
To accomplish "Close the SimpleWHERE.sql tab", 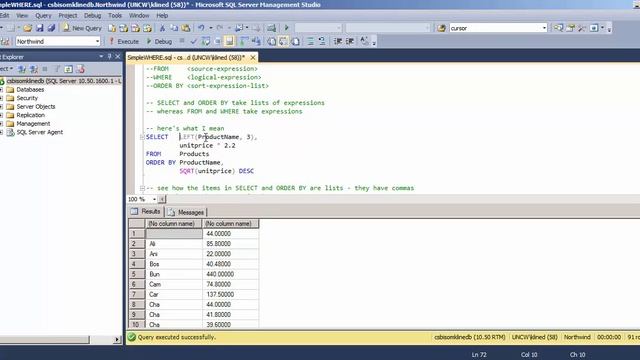I will tap(253, 58).
